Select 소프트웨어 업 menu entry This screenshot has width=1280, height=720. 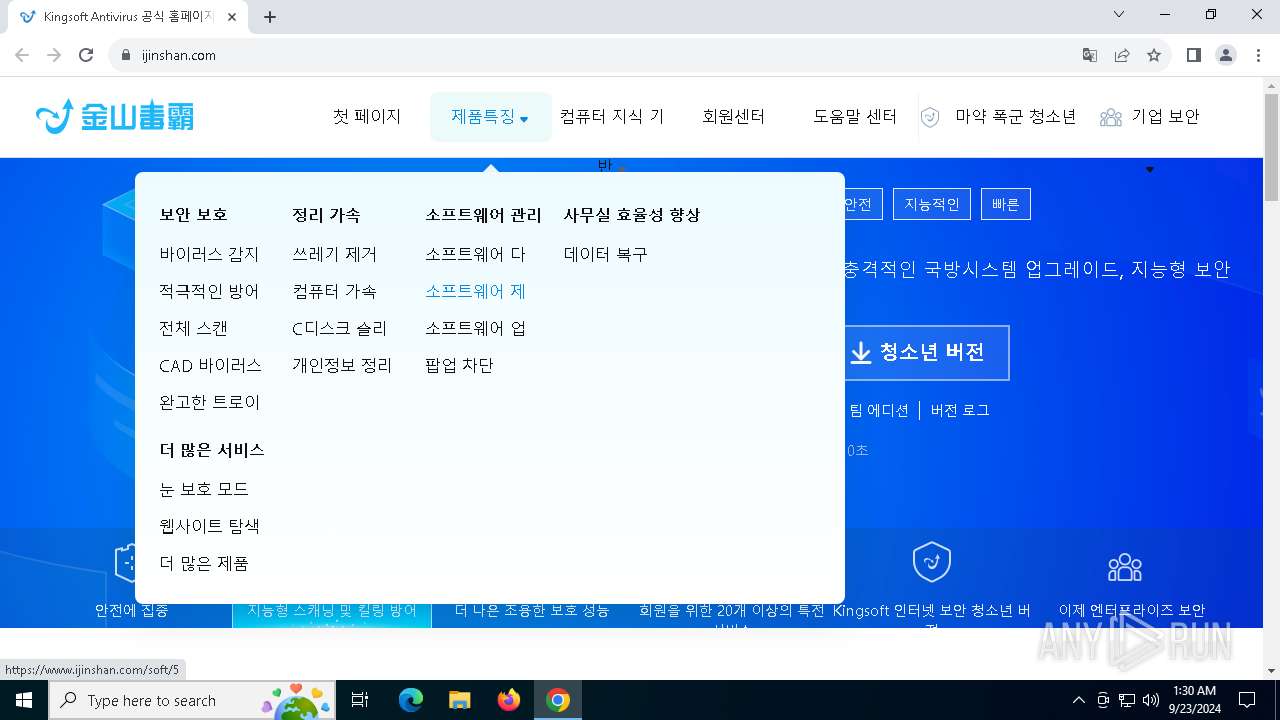click(x=475, y=328)
